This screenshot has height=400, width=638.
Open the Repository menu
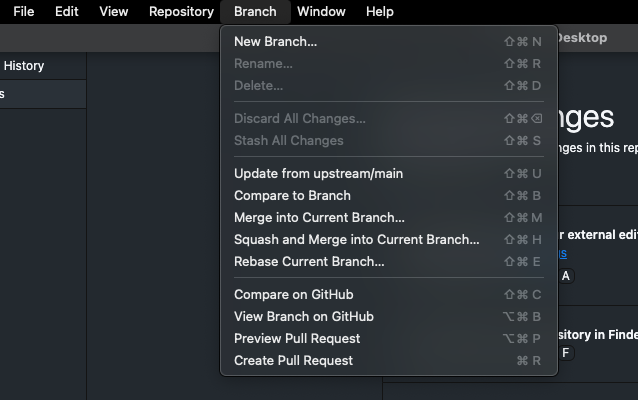coord(181,11)
